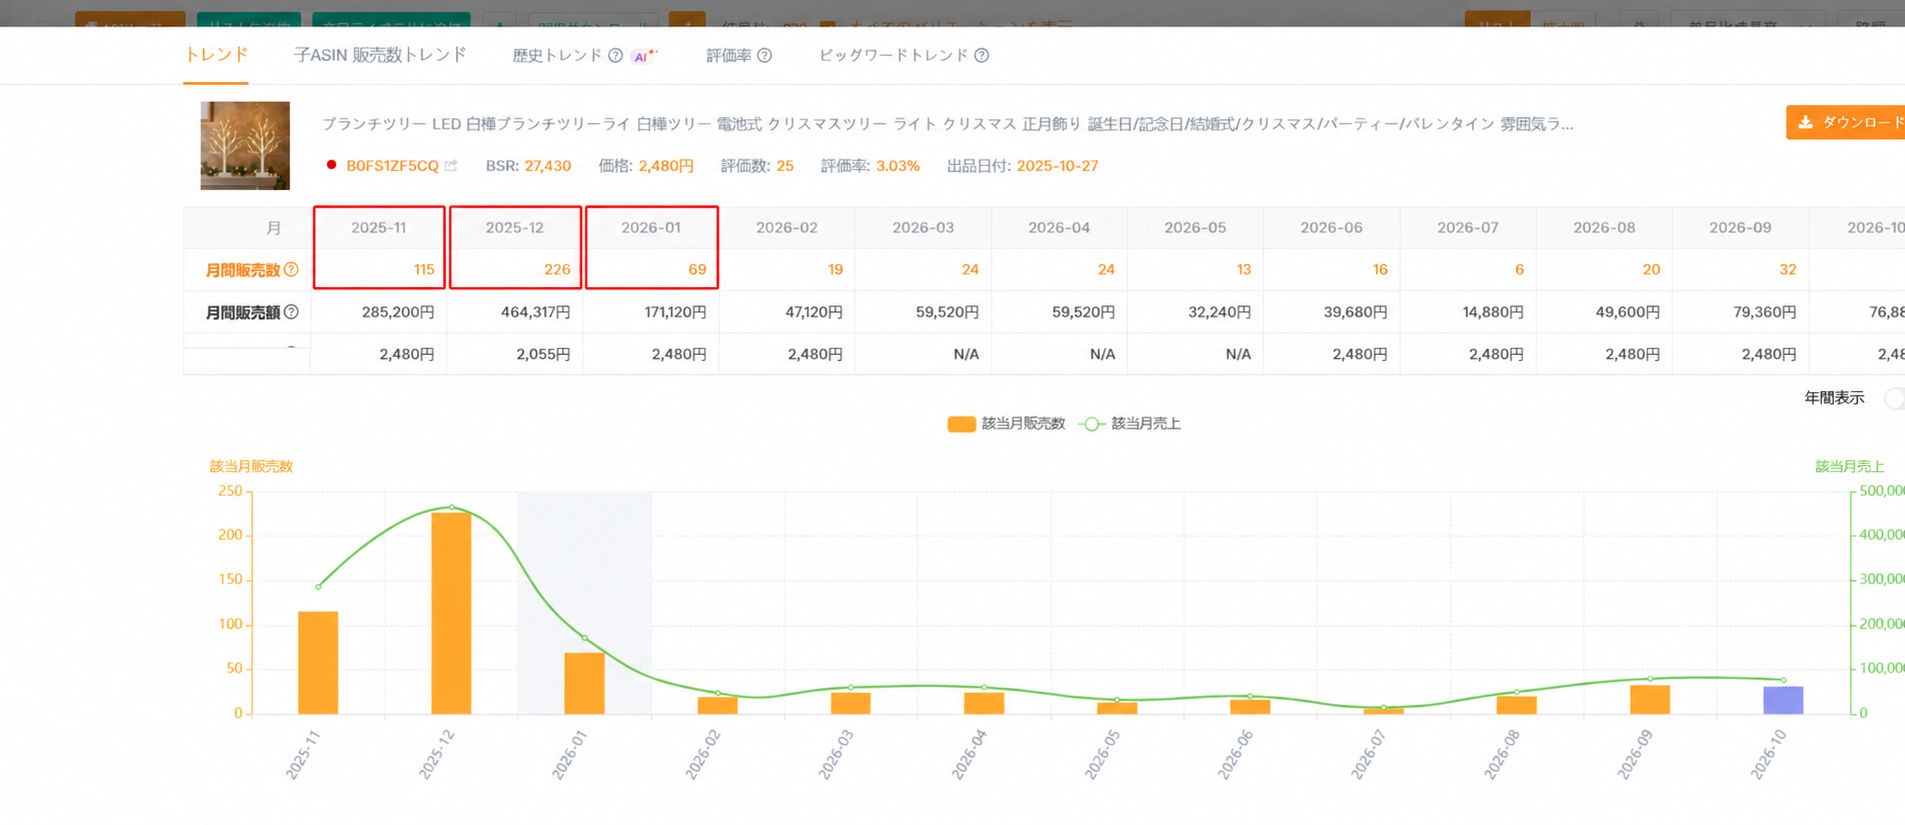
Task: Open the ビッグワードトレンド tab
Action: pos(893,56)
